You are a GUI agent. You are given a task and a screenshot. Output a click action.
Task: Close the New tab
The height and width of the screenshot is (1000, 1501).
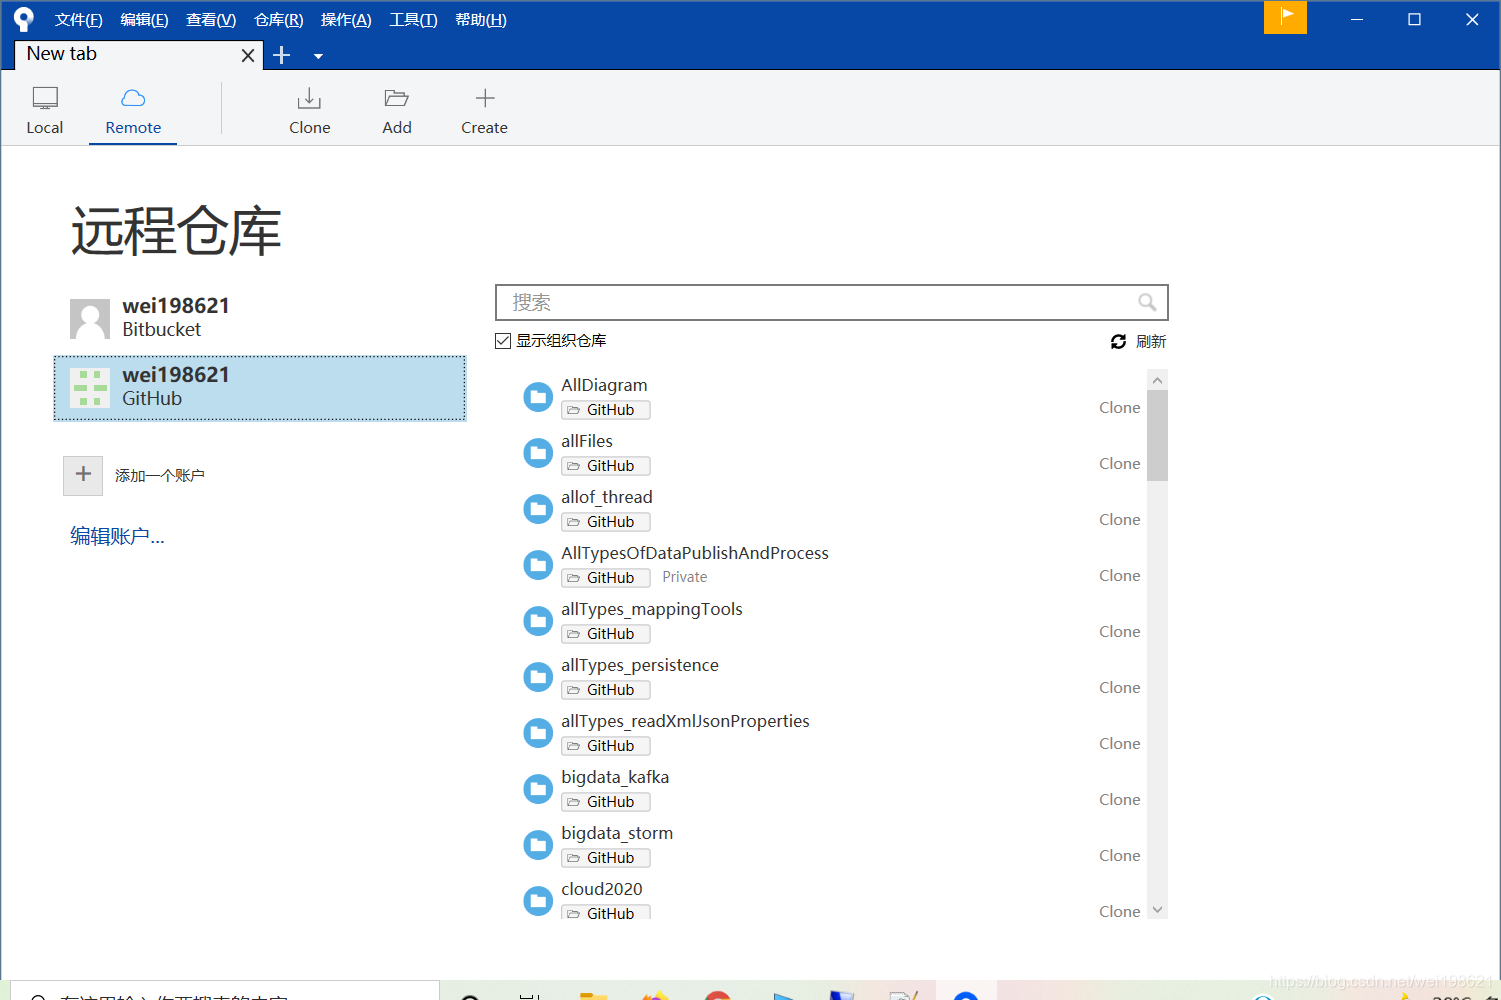pyautogui.click(x=248, y=56)
